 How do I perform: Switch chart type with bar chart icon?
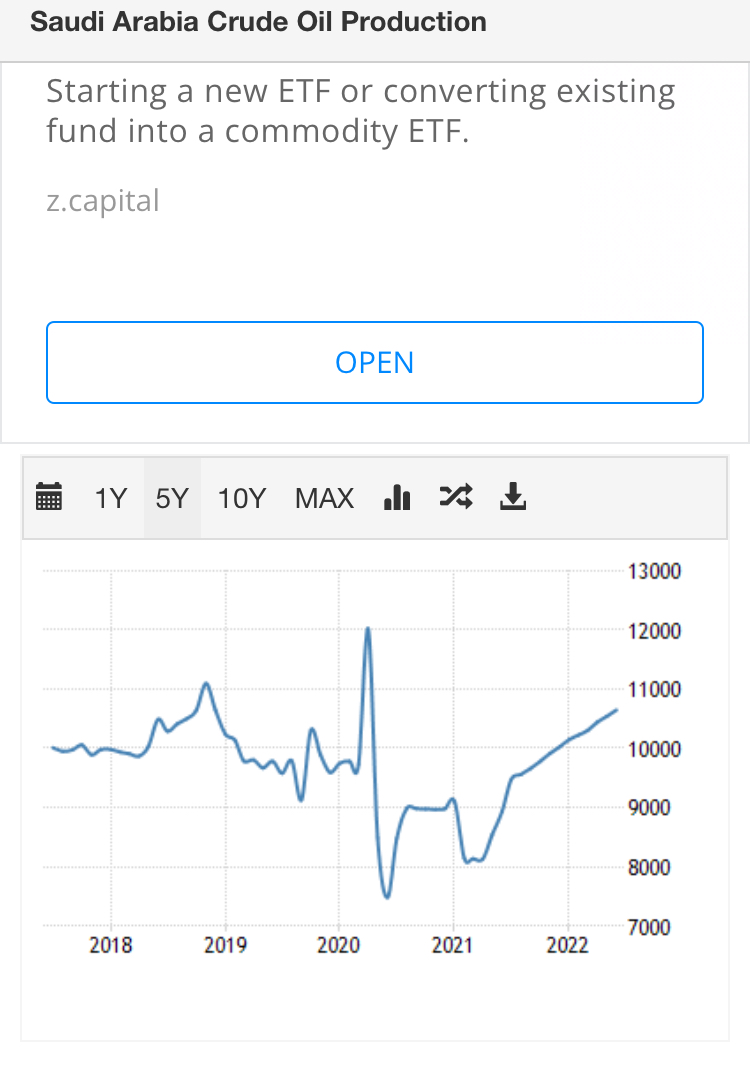[397, 497]
